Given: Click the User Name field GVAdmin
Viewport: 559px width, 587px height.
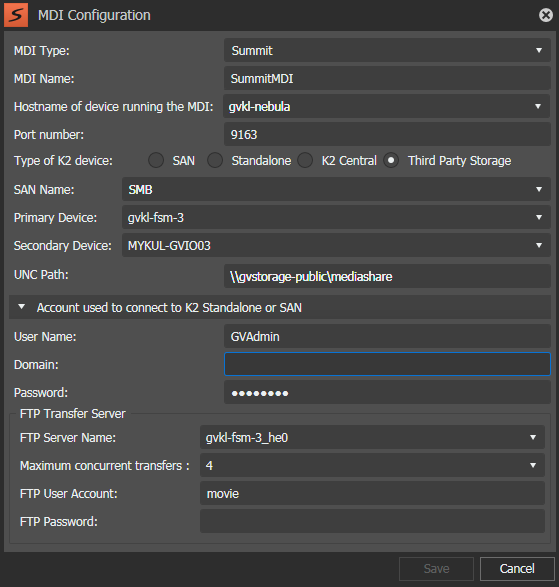Looking at the screenshot, I should coord(387,336).
